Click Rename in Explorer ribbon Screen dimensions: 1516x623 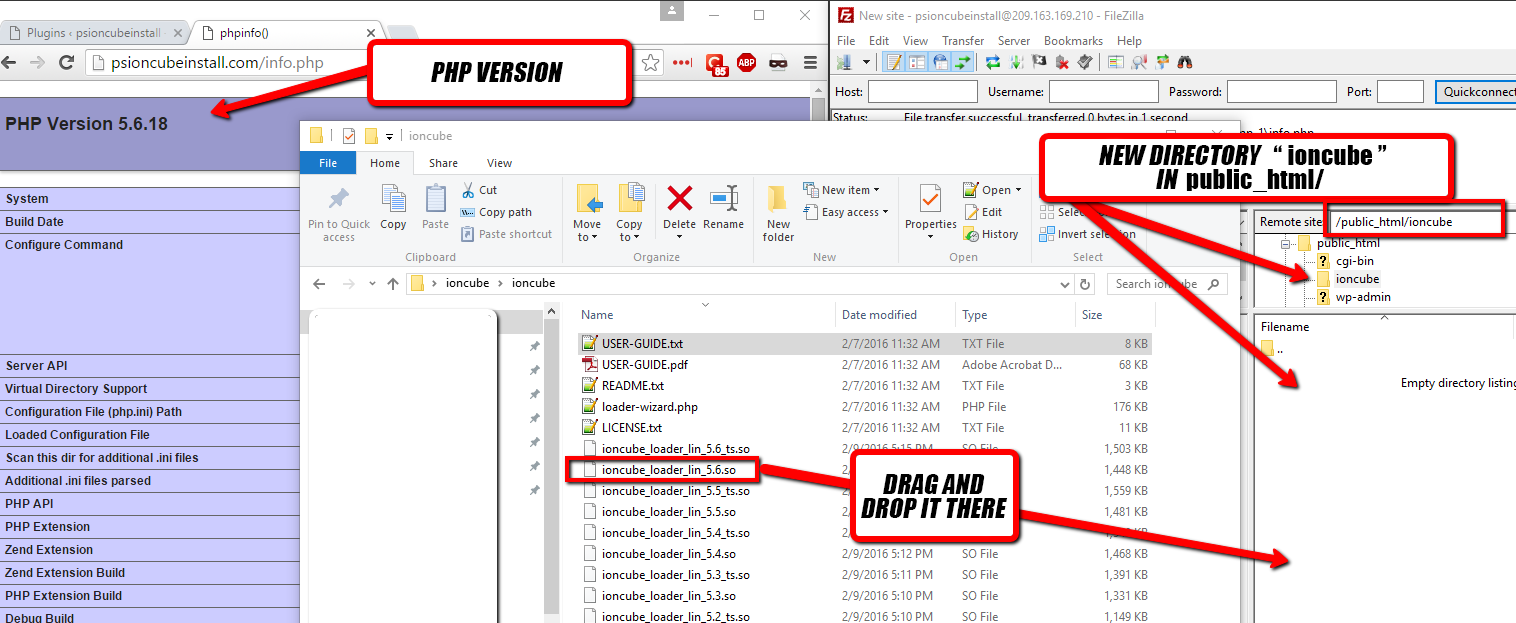coord(723,207)
